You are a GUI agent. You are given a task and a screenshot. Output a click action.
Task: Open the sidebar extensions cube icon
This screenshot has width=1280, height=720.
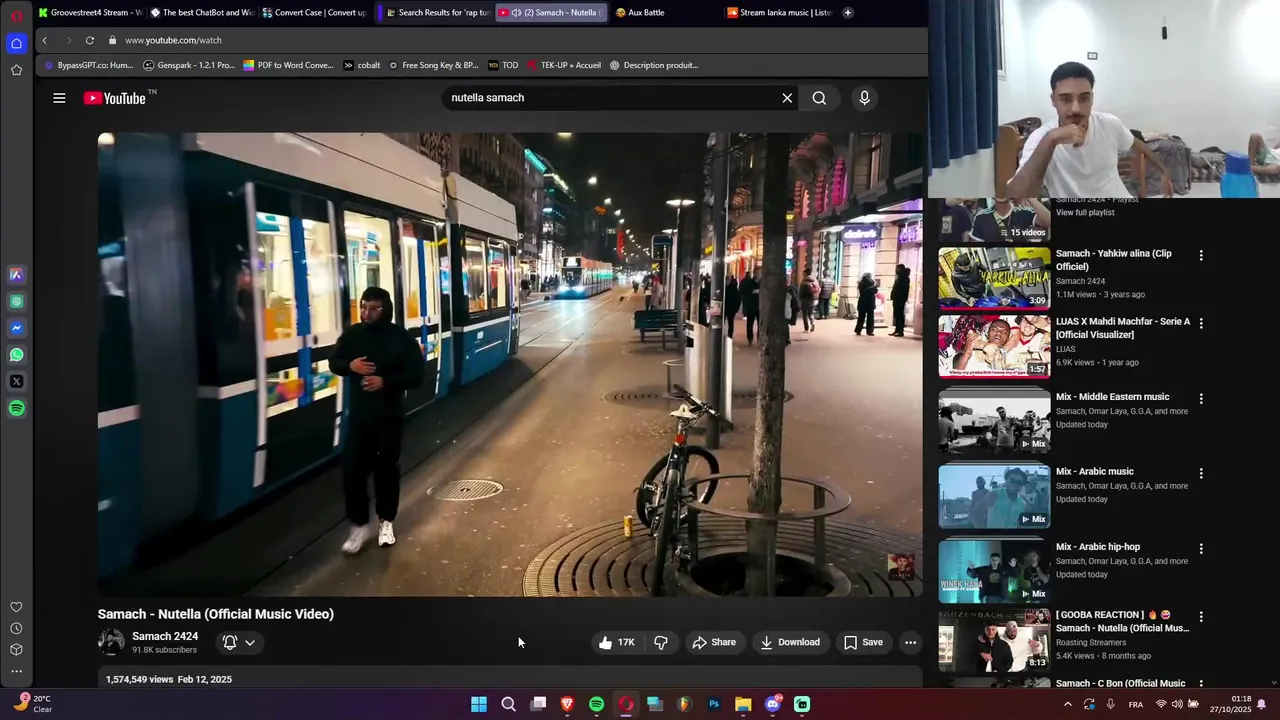pyautogui.click(x=16, y=649)
